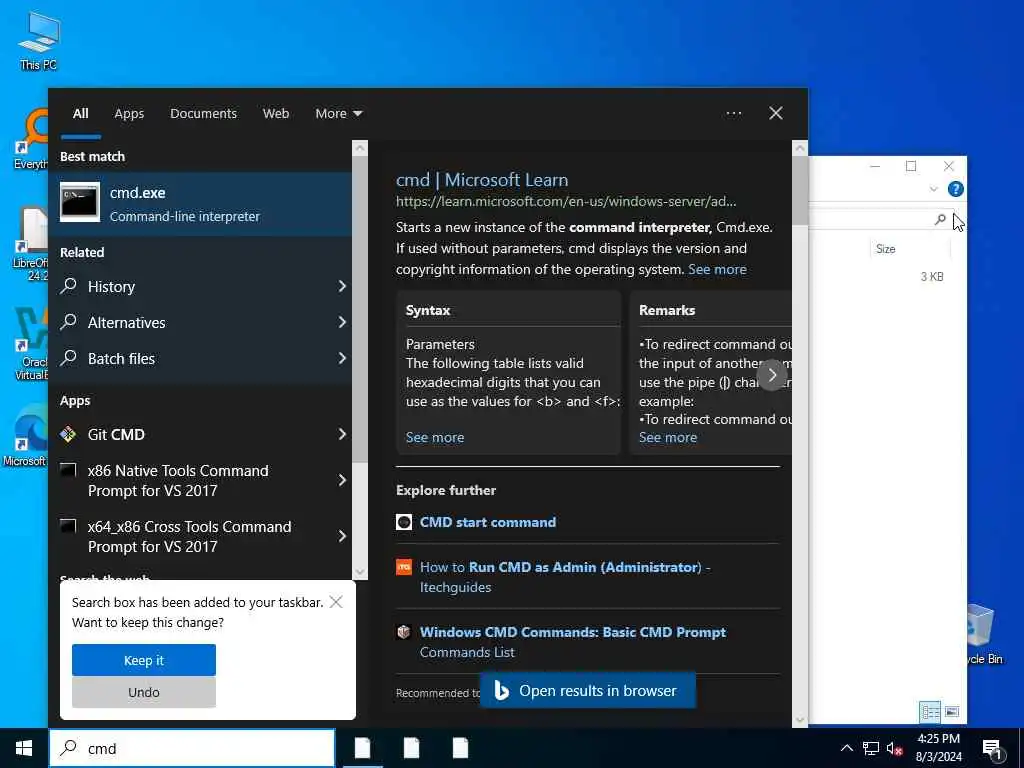Click the preview pane scrollbar up arrow
Viewport: 1024px width, 768px height.
pos(800,148)
